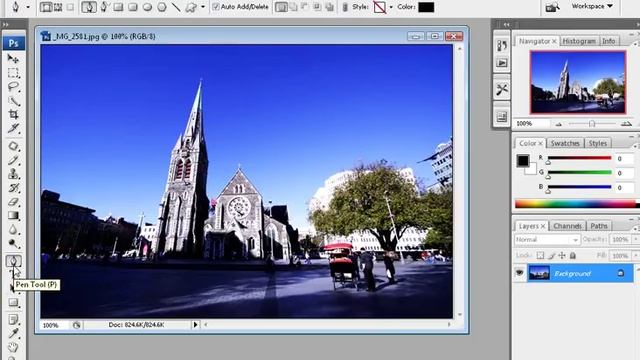Select the Gradient tool
The width and height of the screenshot is (640, 360).
pos(13,216)
